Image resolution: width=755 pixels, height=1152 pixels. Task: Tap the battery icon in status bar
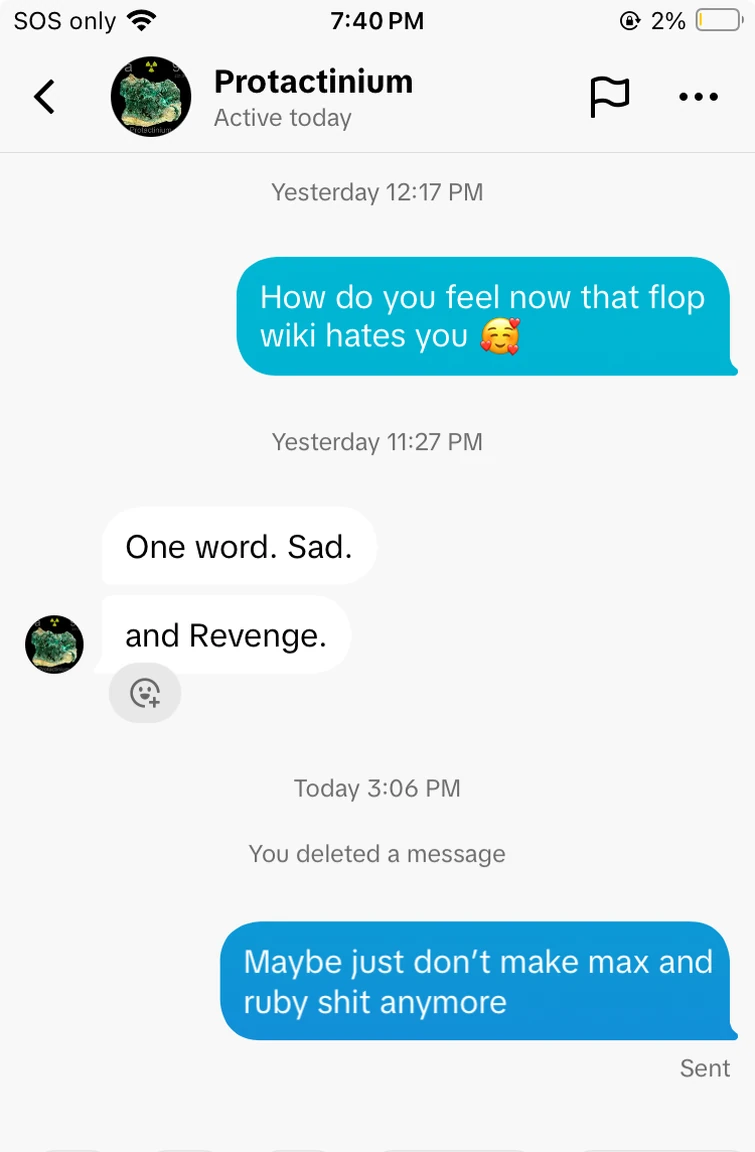pos(720,20)
